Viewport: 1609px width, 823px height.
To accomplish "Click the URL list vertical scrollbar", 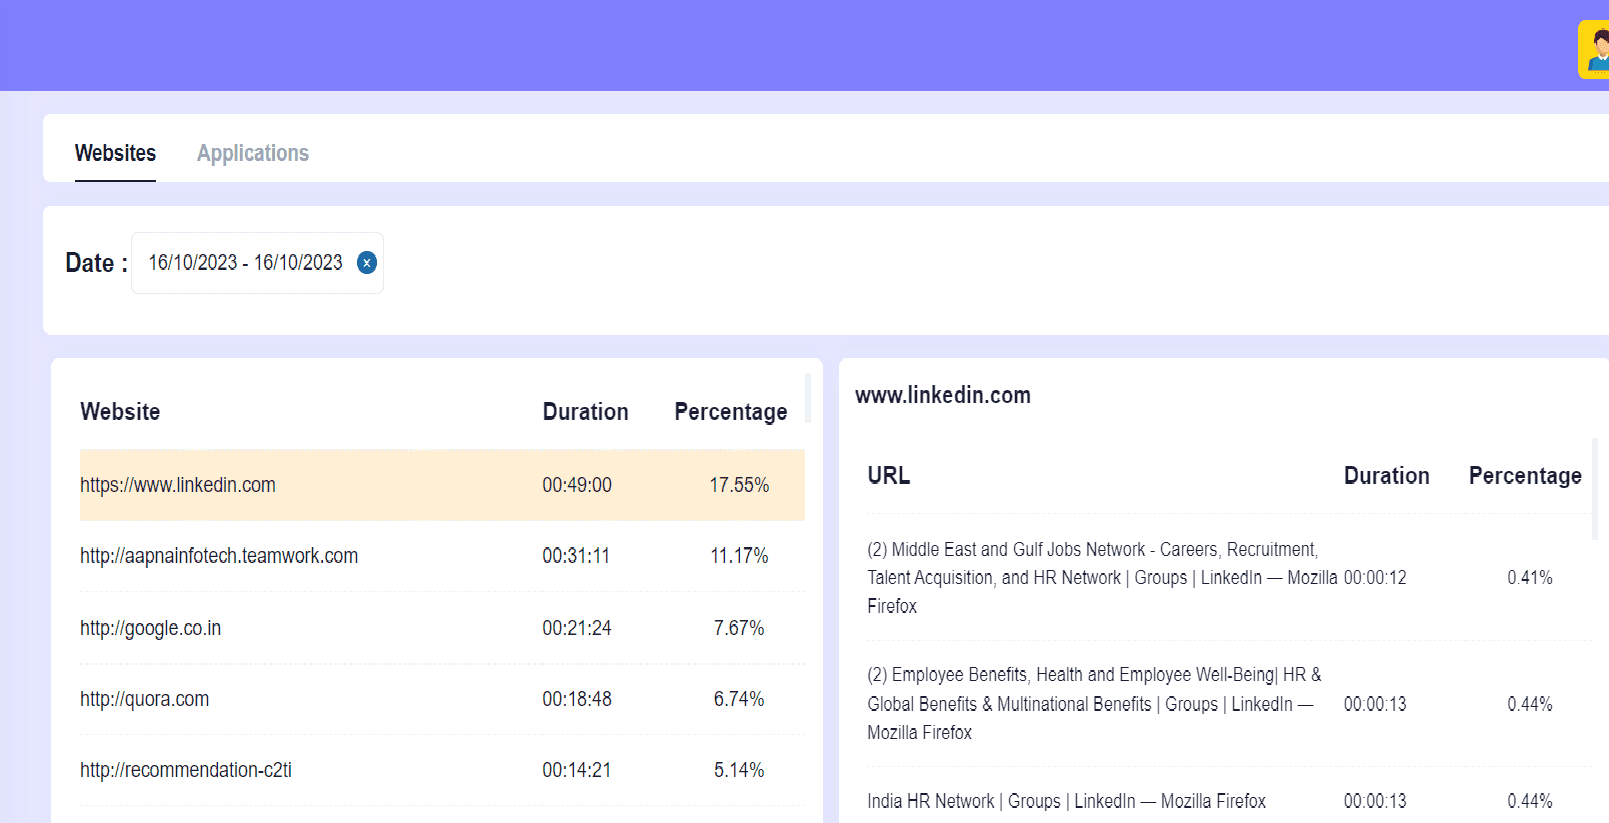I will (1594, 489).
